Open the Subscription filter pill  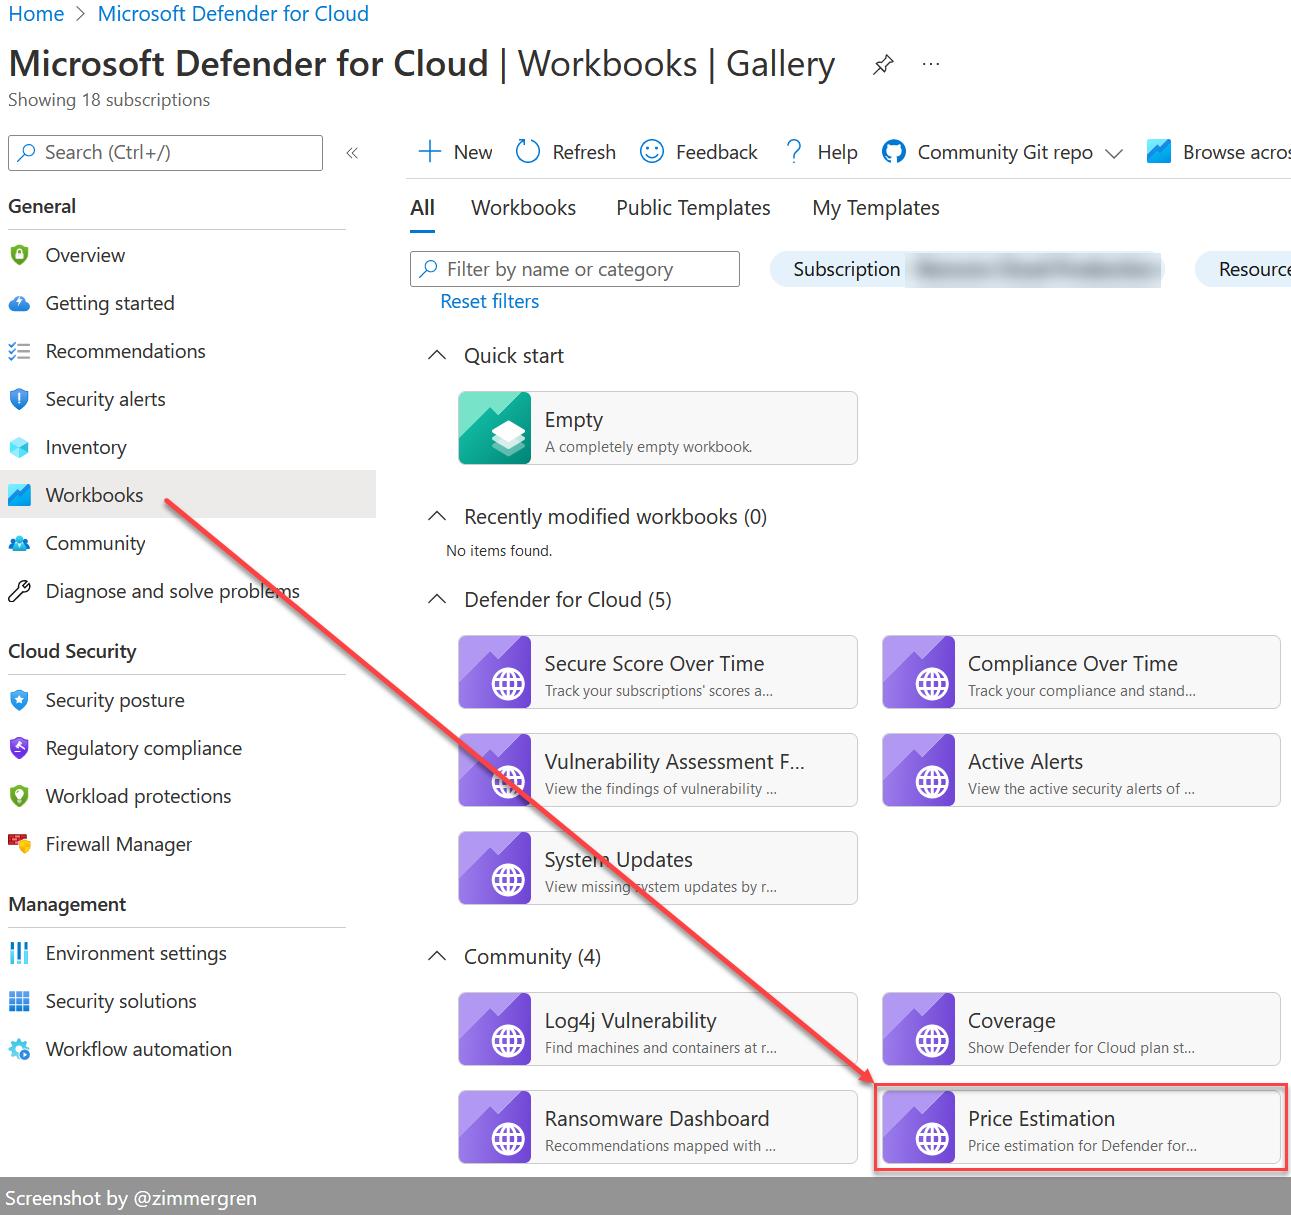point(966,269)
